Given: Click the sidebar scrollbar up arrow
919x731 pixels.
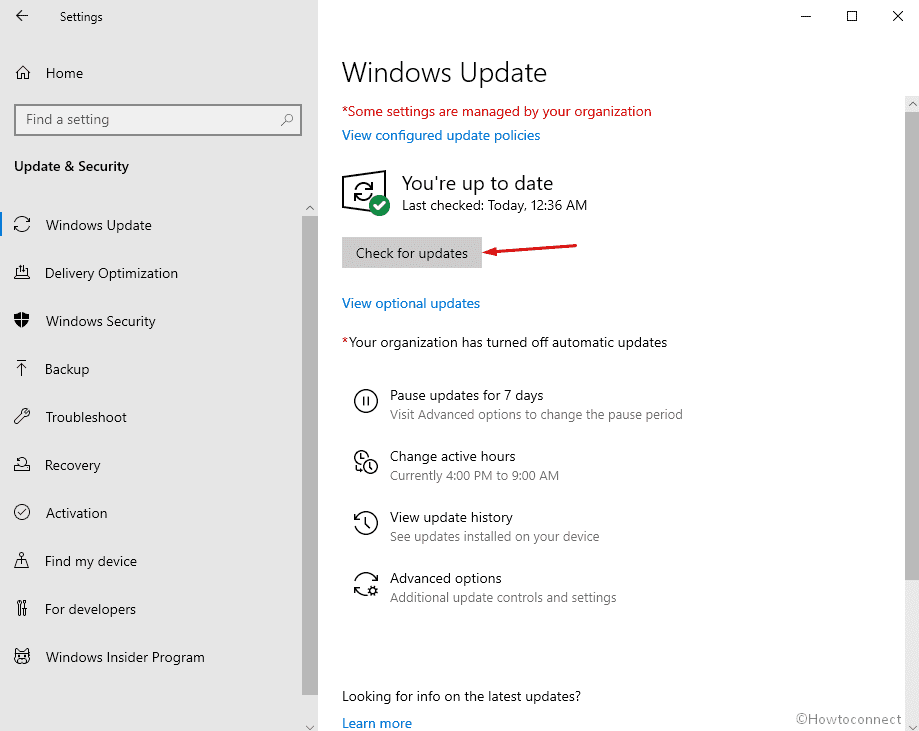Looking at the screenshot, I should click(x=310, y=208).
